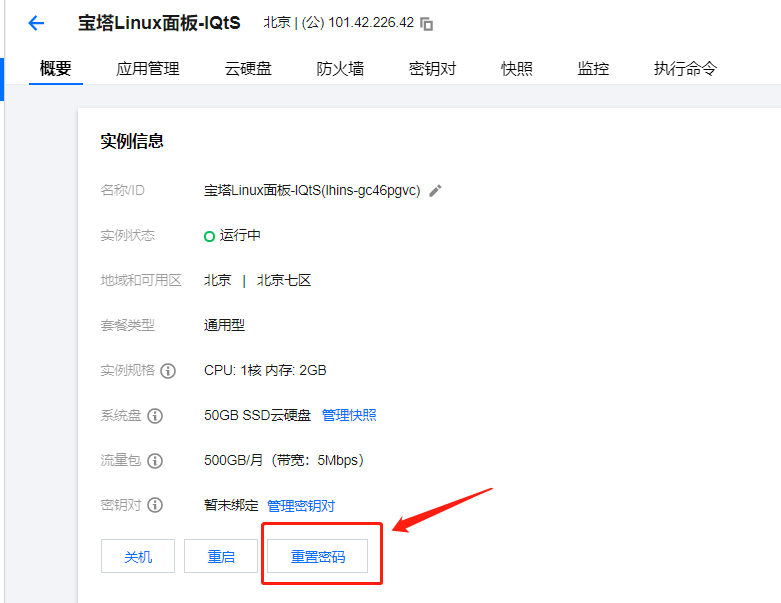
Task: Open the 执行命令 tab
Action: [x=685, y=68]
